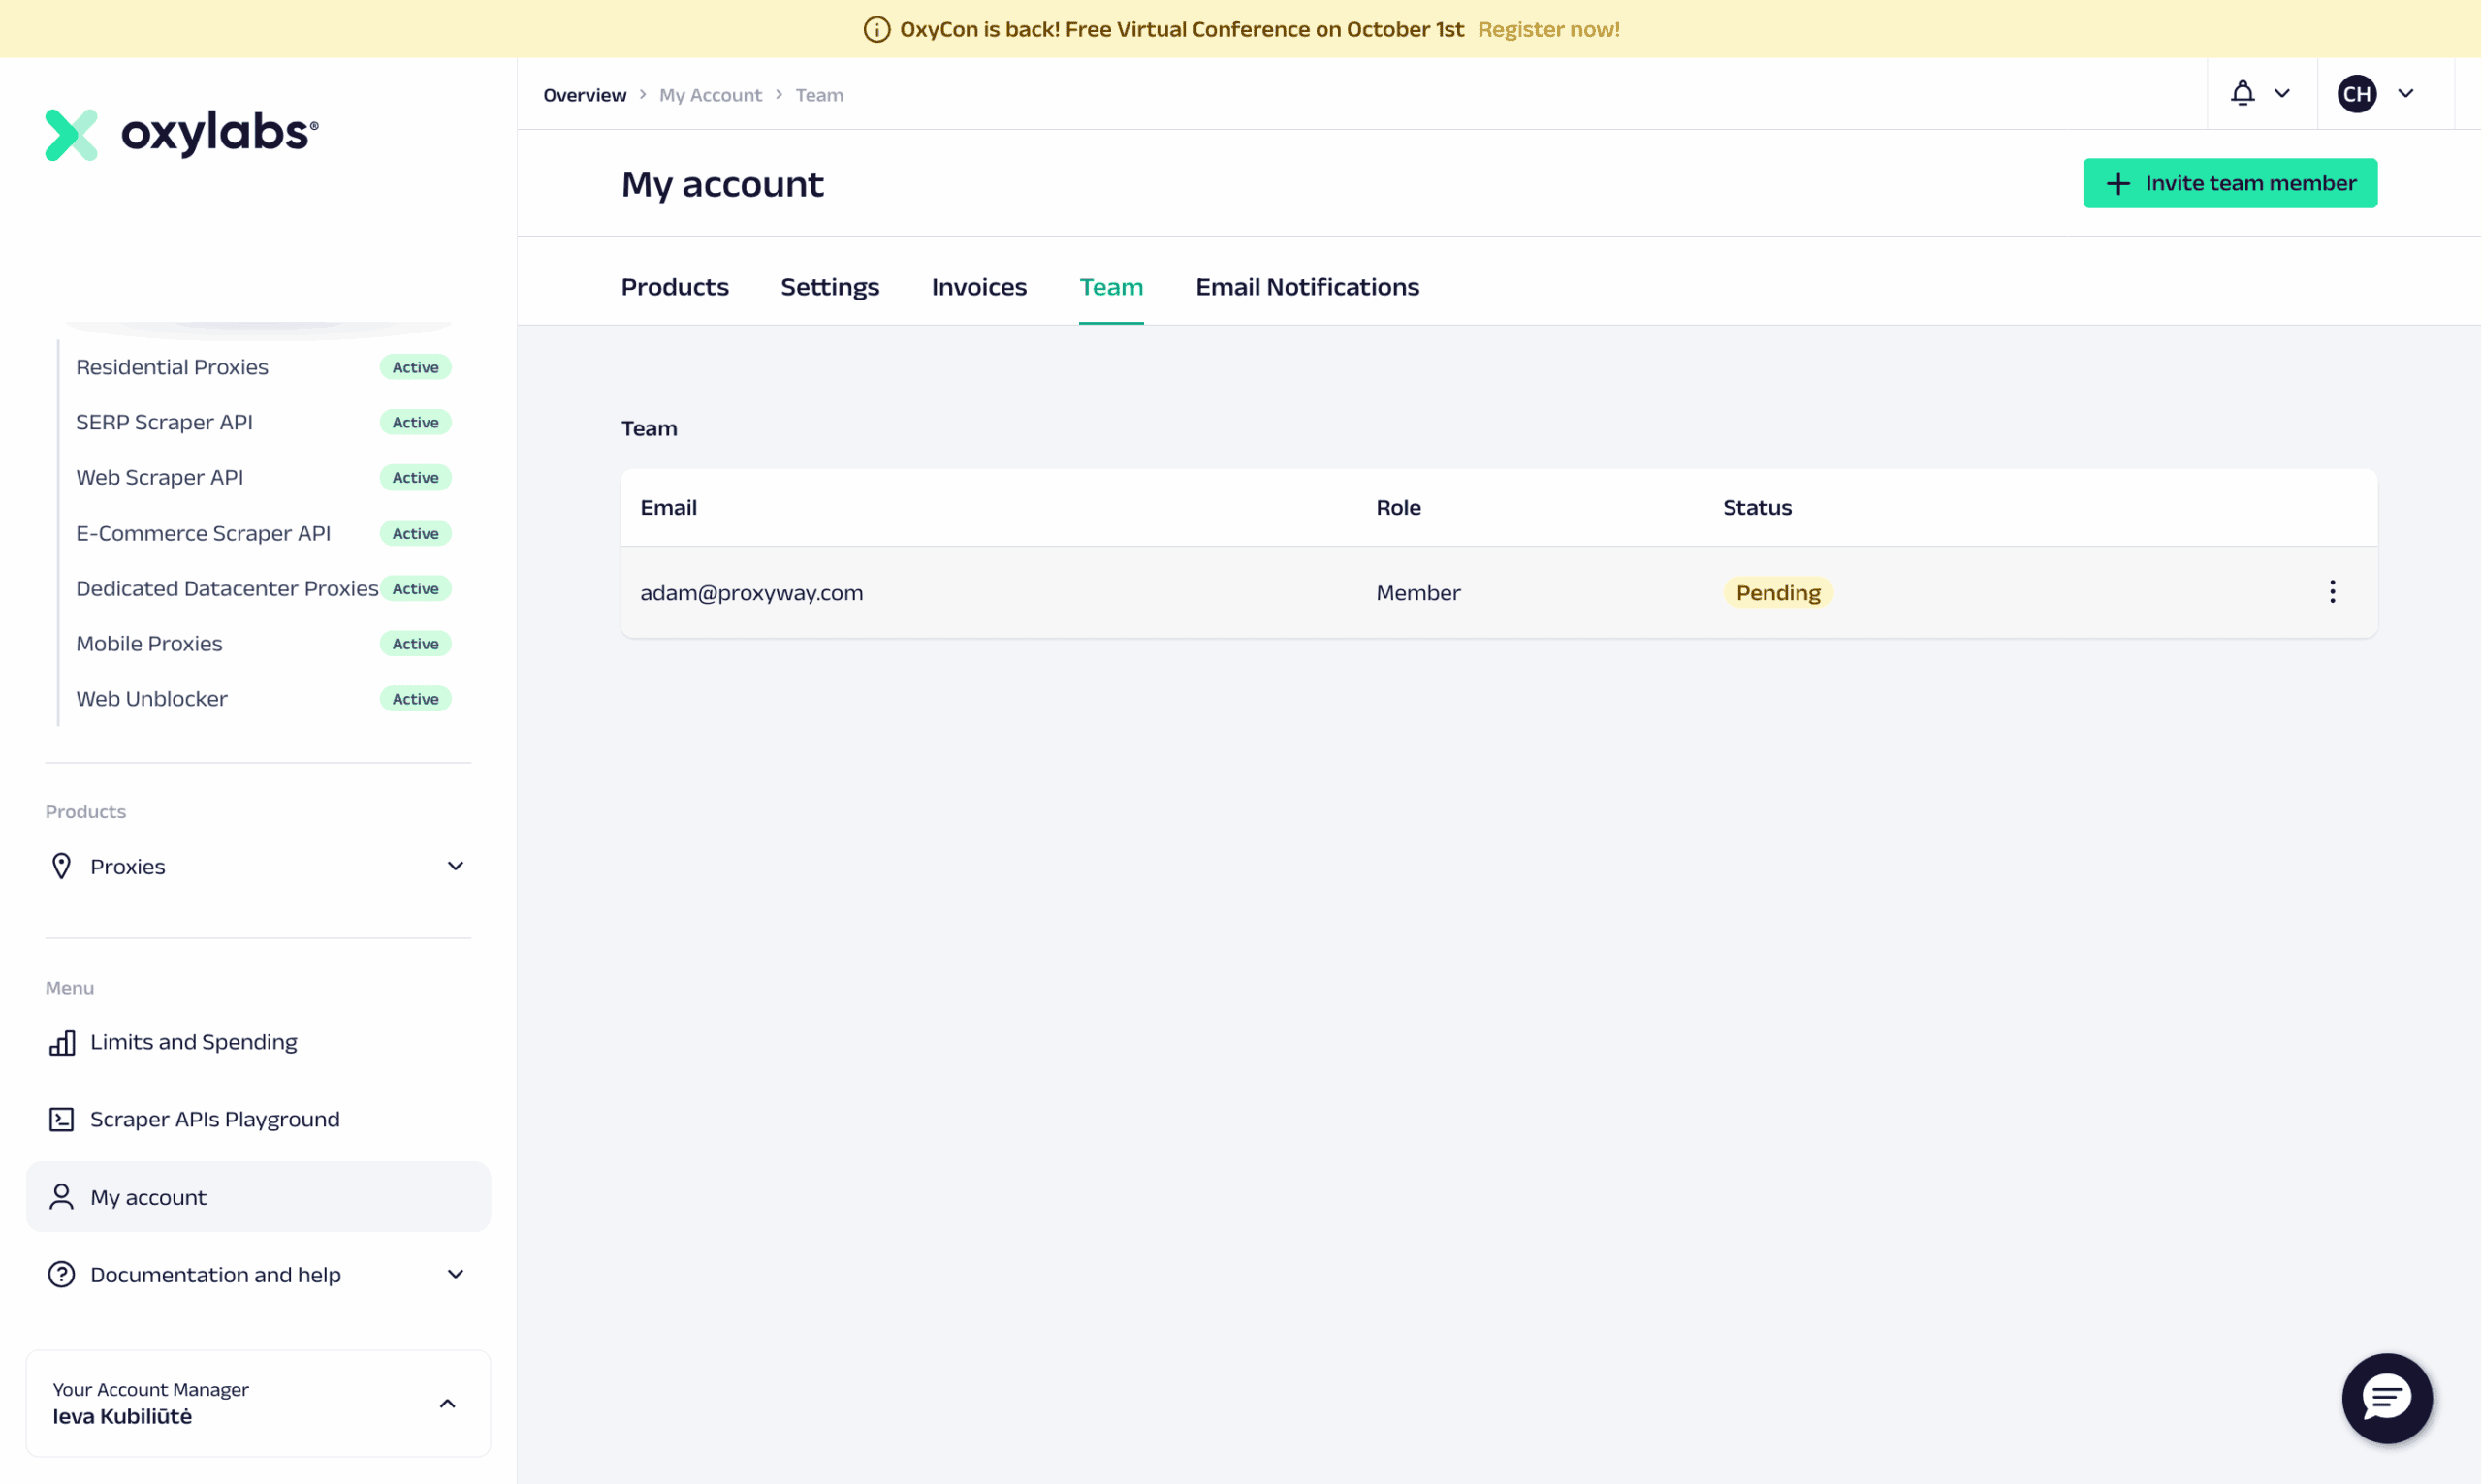This screenshot has width=2482, height=1484.
Task: Click the info icon in the OxyCon banner
Action: 877,29
